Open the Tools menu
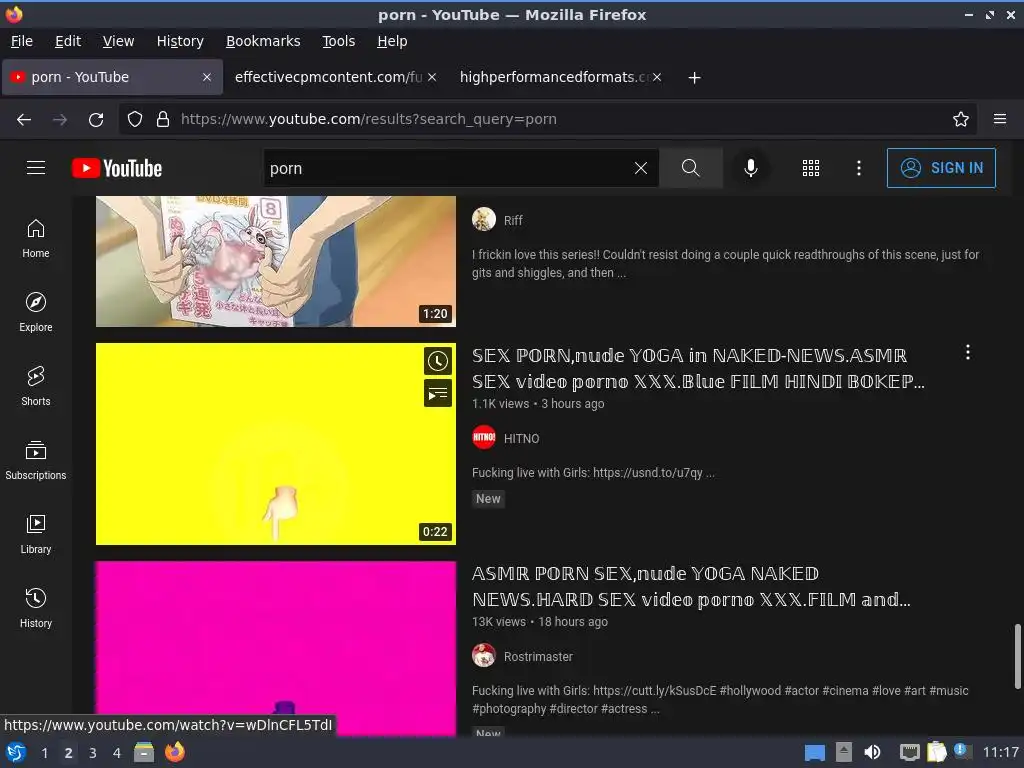Image resolution: width=1024 pixels, height=768 pixels. pos(338,41)
